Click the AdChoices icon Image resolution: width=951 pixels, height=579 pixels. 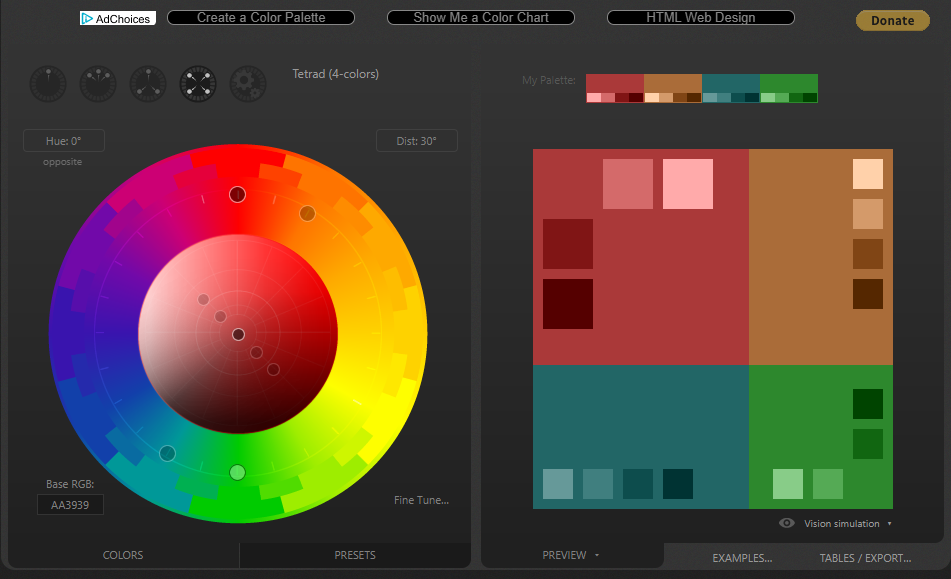coord(88,18)
